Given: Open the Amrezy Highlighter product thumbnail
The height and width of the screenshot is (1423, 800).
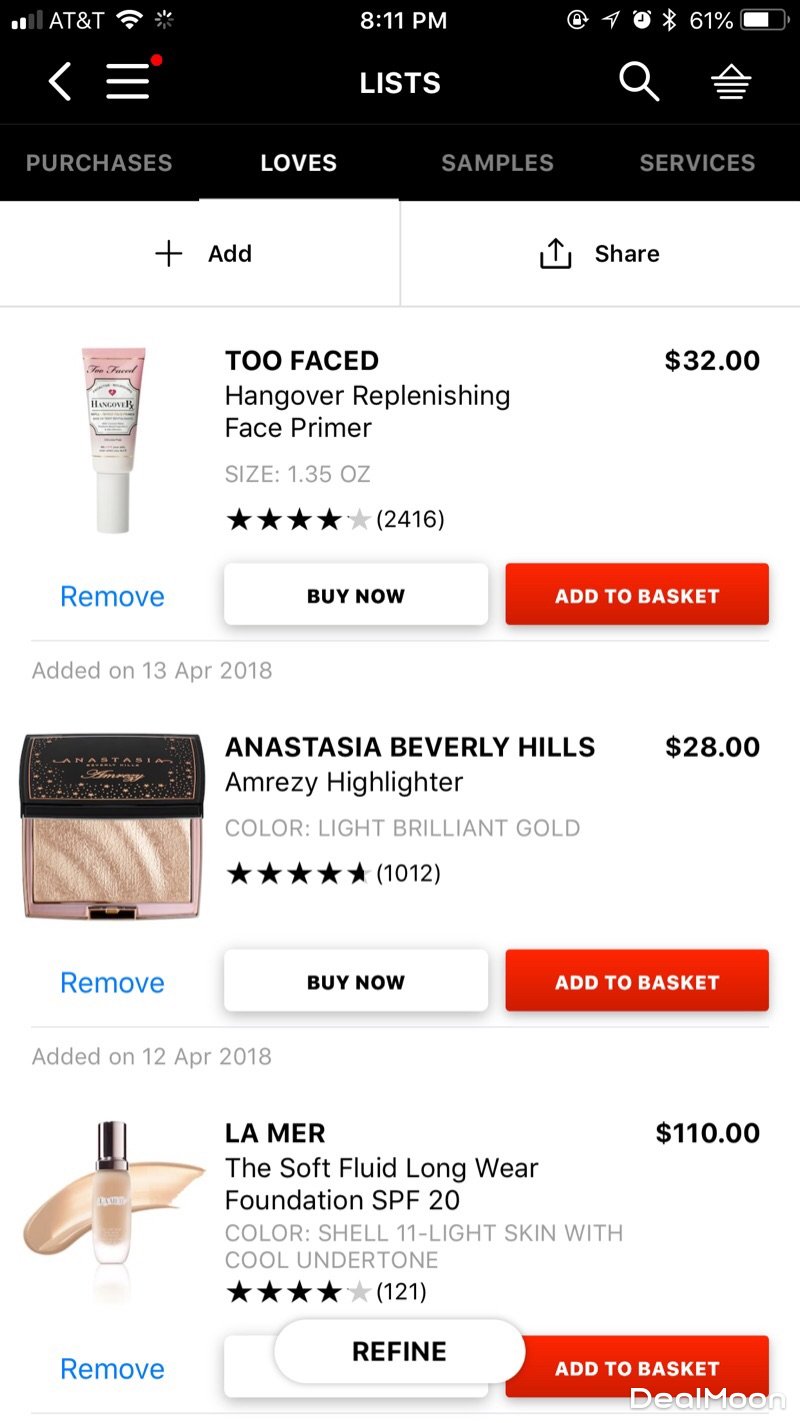Looking at the screenshot, I should tap(112, 826).
